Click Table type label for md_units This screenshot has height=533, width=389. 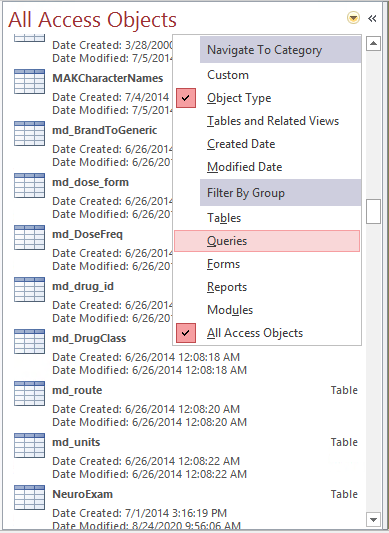click(344, 442)
